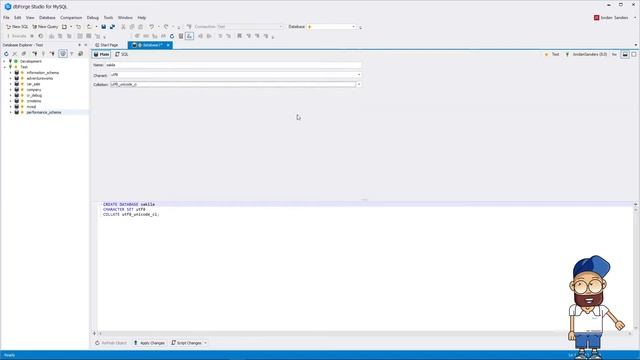Click the highlighted toggle icon in Database Explorer toolbar

[x=63, y=53]
